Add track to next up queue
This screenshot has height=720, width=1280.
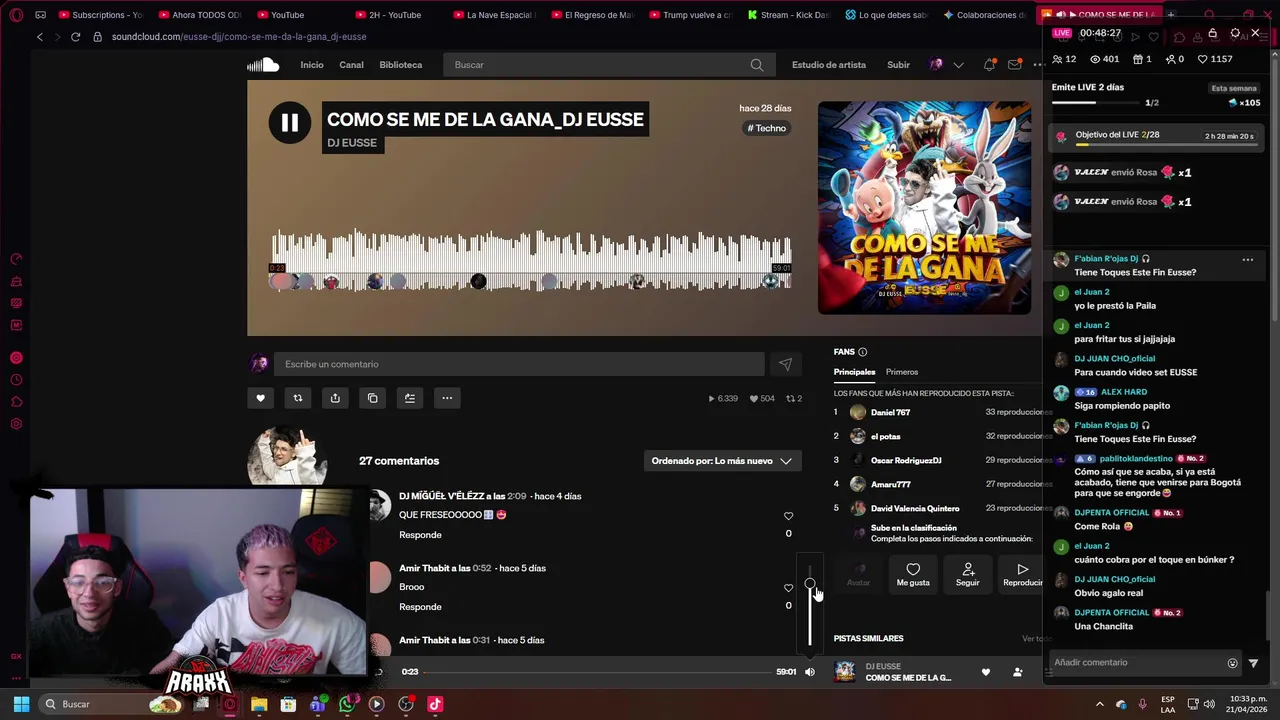pos(410,398)
